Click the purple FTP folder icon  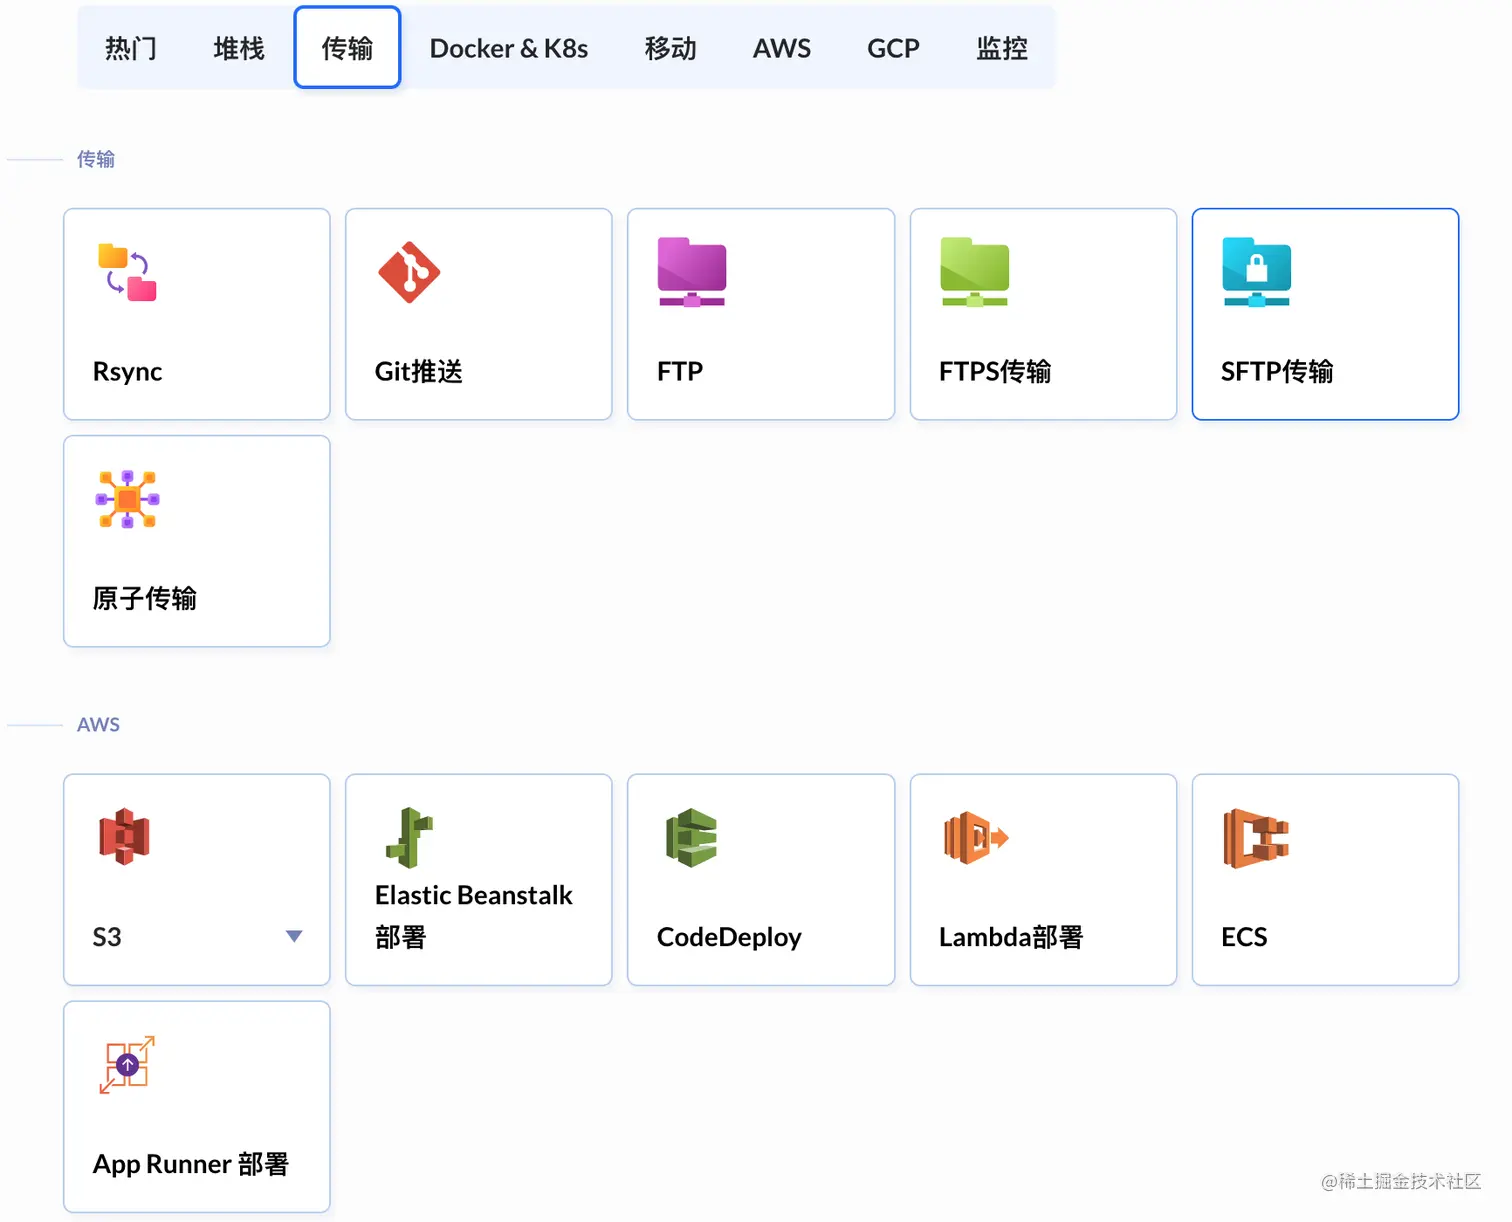coord(692,272)
